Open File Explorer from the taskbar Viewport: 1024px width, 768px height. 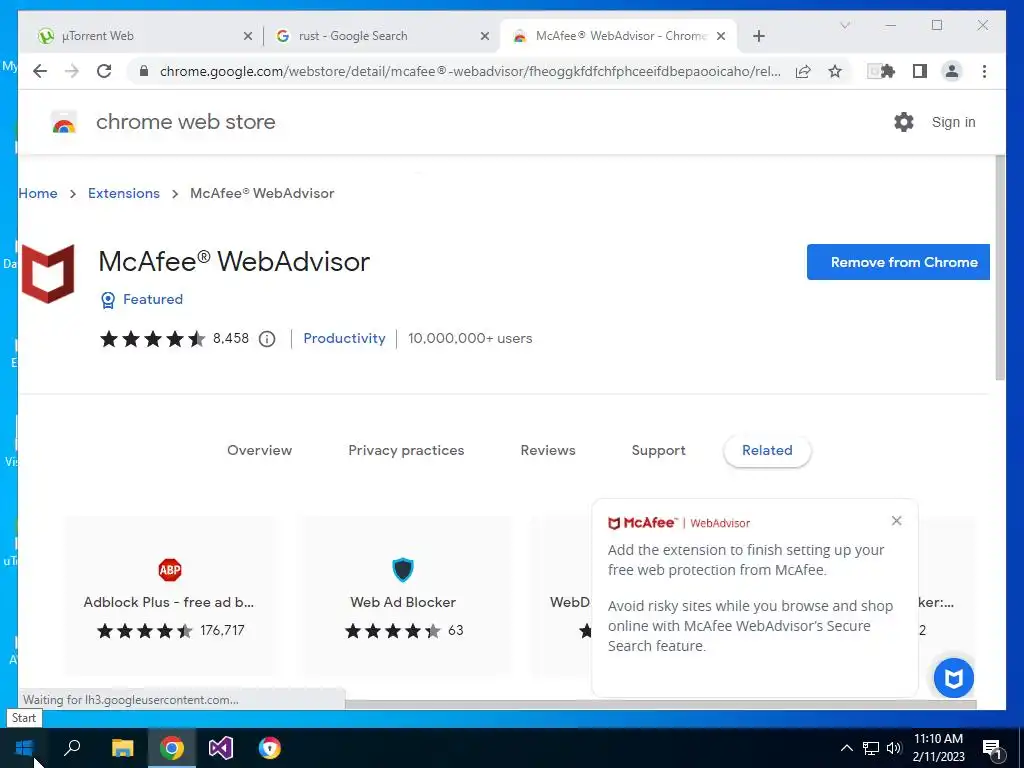[122, 748]
